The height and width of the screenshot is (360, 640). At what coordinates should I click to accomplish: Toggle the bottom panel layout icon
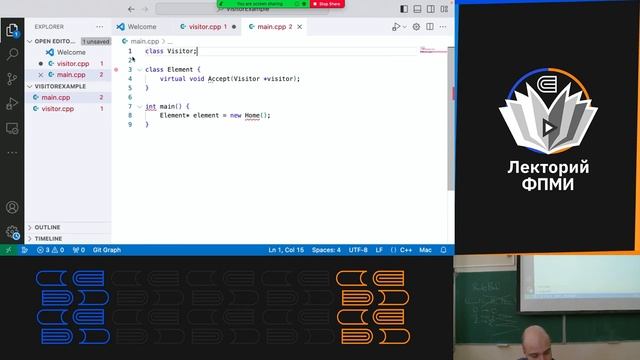click(x=417, y=9)
